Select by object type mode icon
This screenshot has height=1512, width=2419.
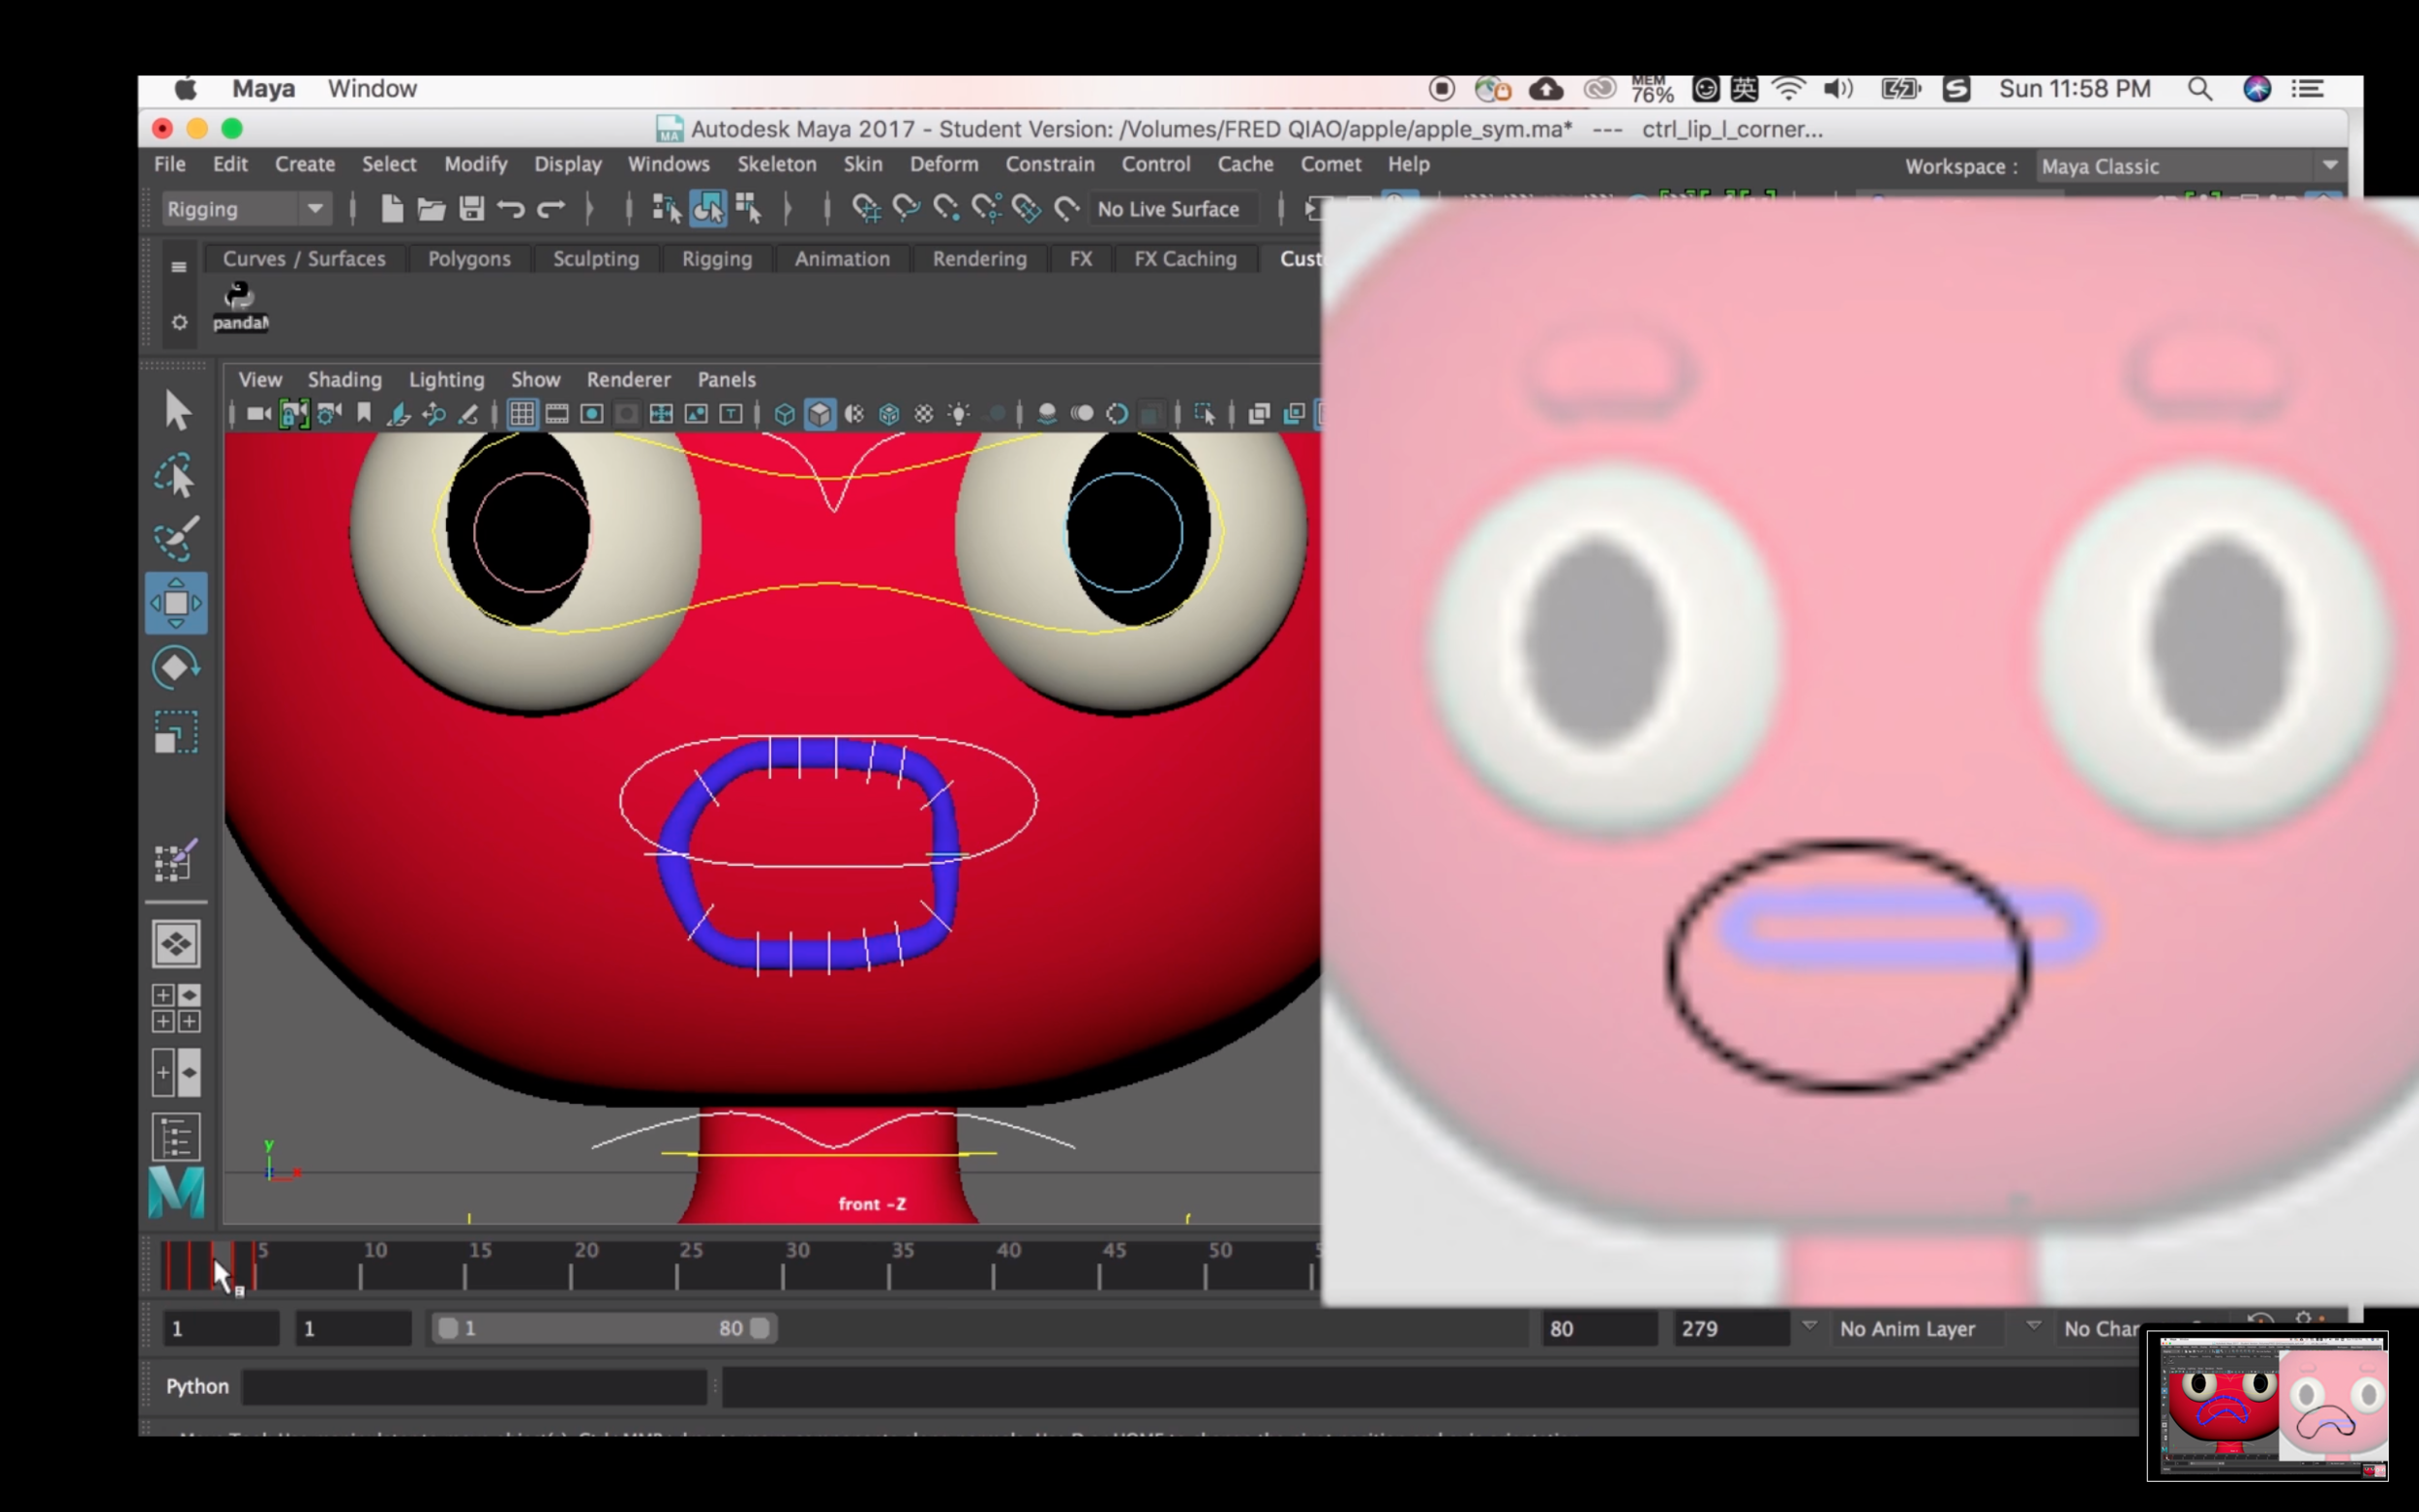click(708, 209)
